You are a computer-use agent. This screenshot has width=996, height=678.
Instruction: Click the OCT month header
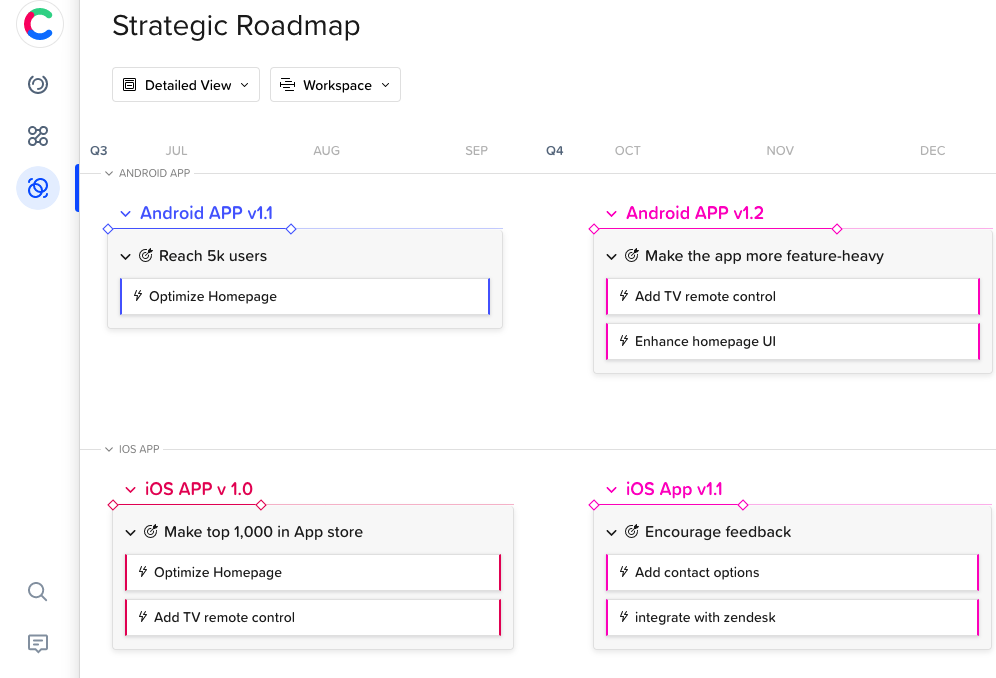point(628,151)
